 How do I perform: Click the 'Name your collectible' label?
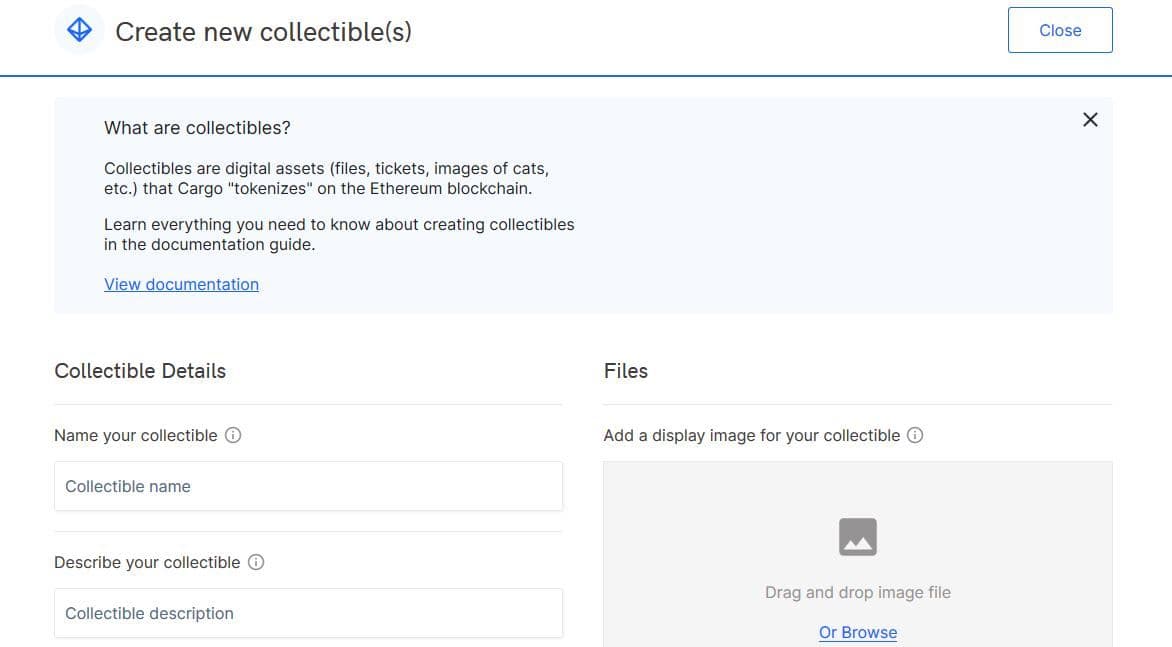135,435
